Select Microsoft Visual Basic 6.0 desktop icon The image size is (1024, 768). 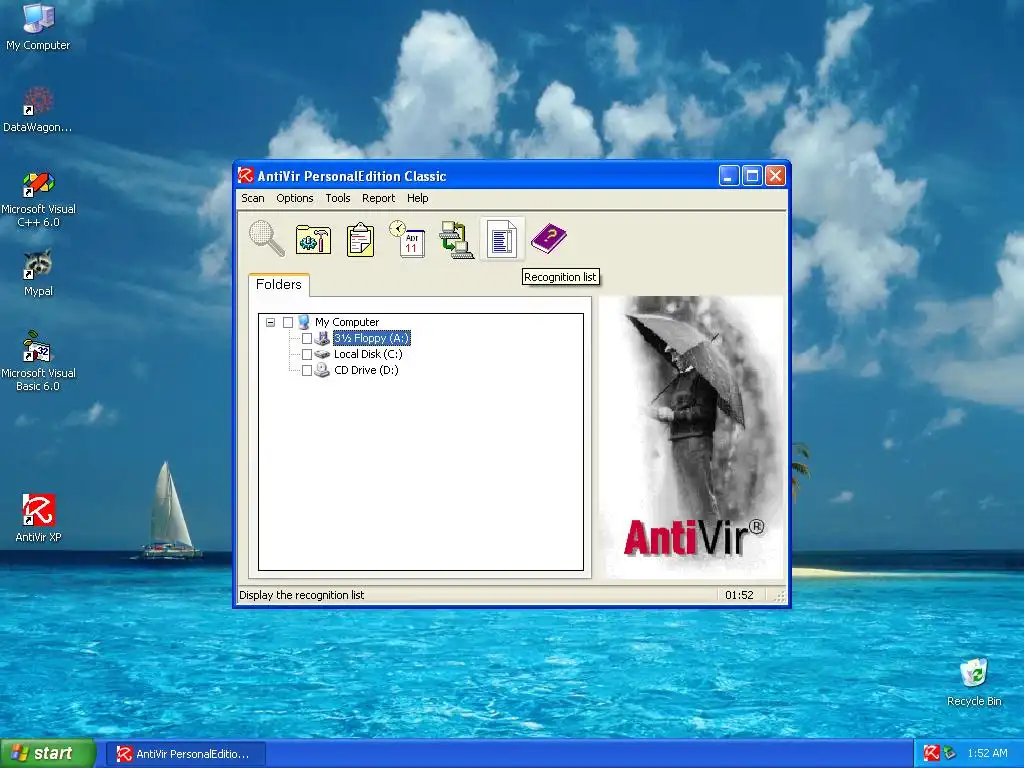point(38,361)
